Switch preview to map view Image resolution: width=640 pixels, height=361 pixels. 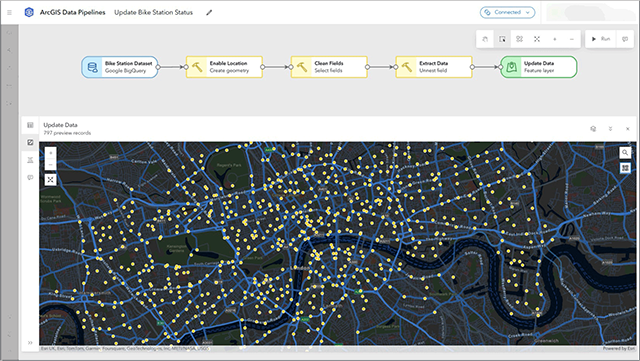[x=30, y=143]
